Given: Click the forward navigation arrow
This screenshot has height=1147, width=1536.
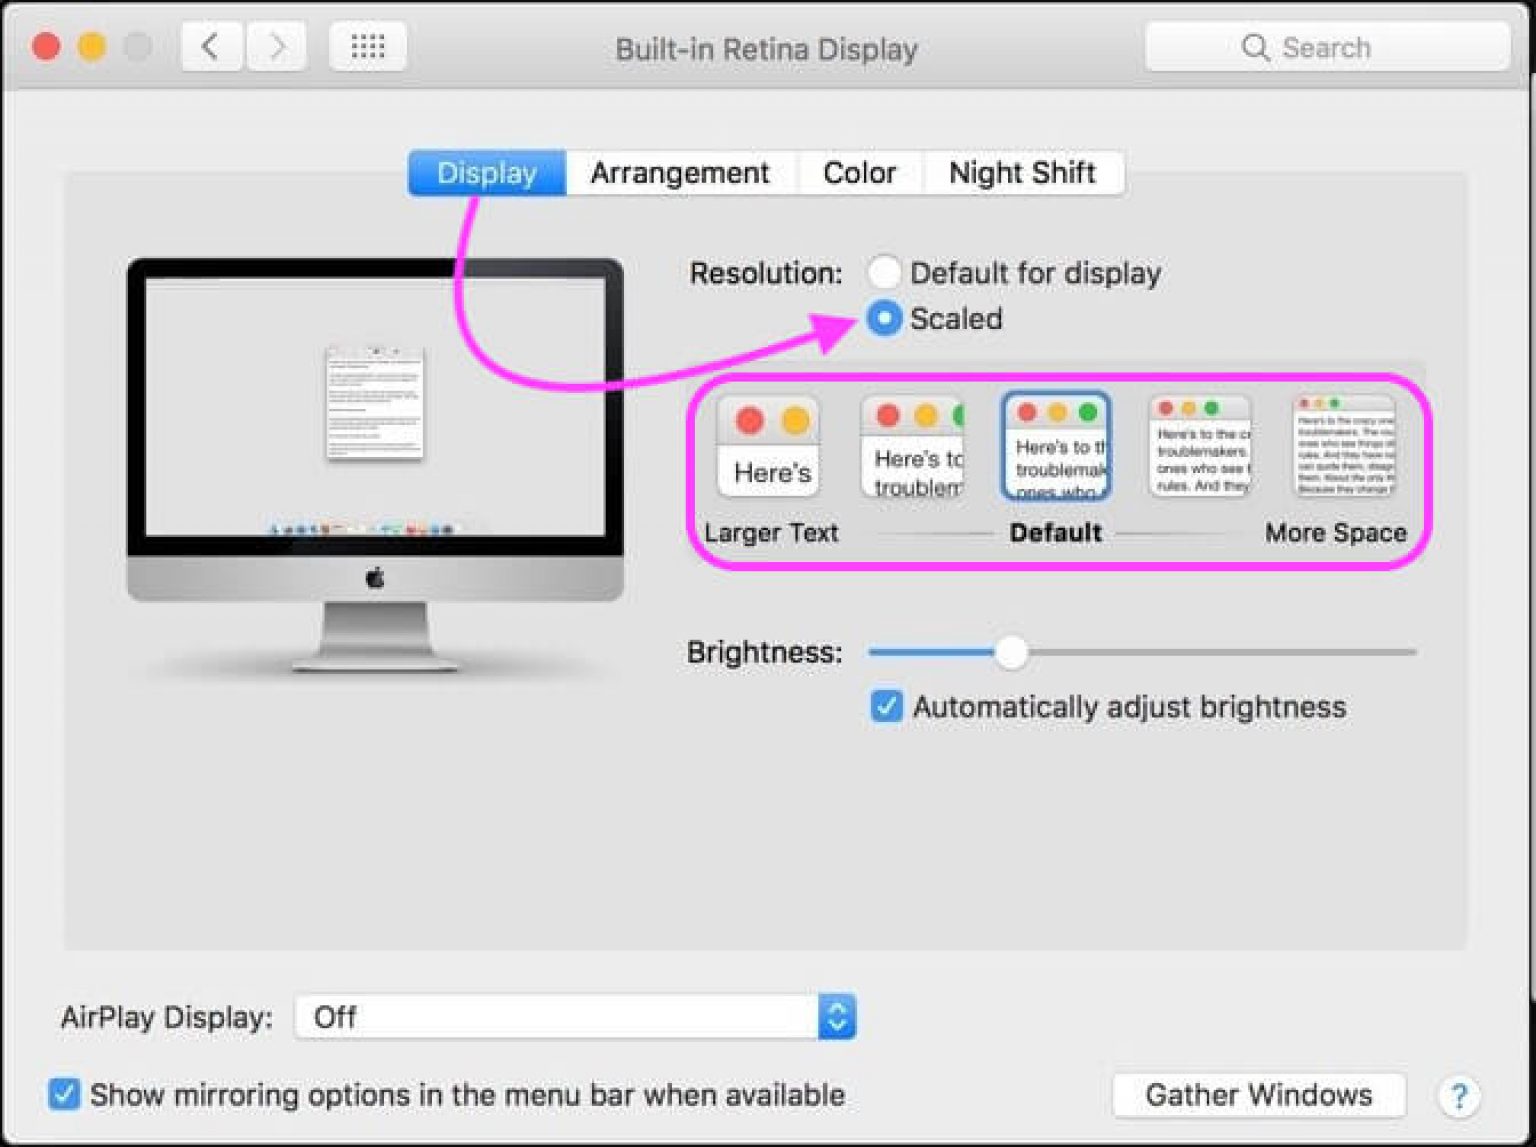Looking at the screenshot, I should click(x=277, y=46).
